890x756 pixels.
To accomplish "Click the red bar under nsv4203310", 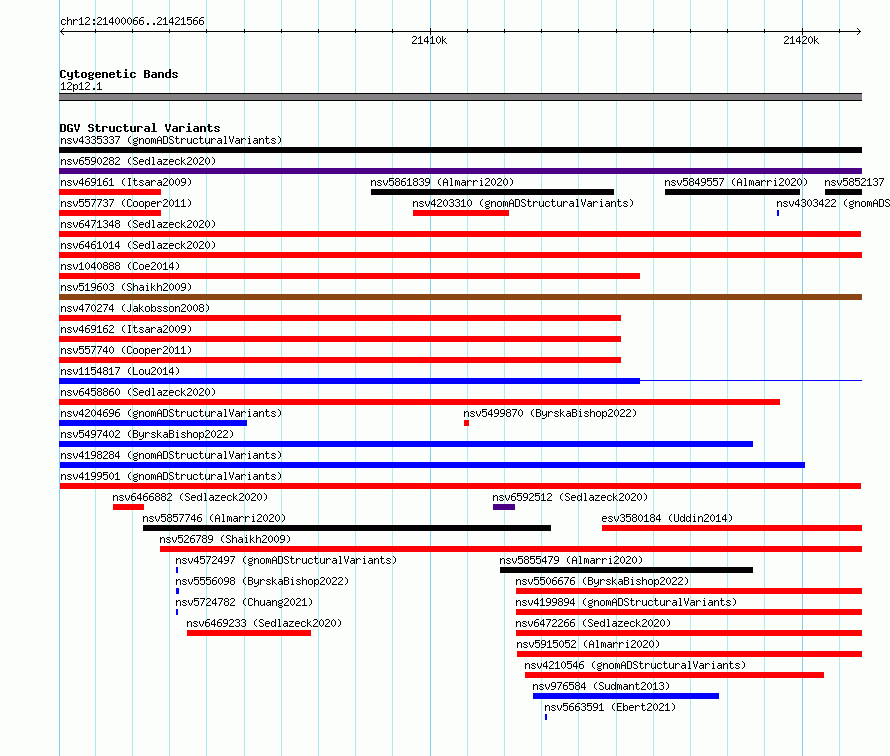I will point(461,213).
